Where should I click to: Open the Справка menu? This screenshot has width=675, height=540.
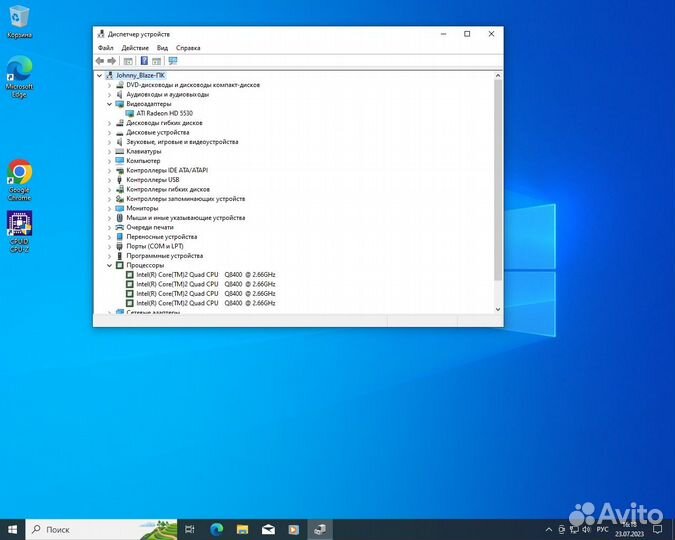[x=188, y=48]
